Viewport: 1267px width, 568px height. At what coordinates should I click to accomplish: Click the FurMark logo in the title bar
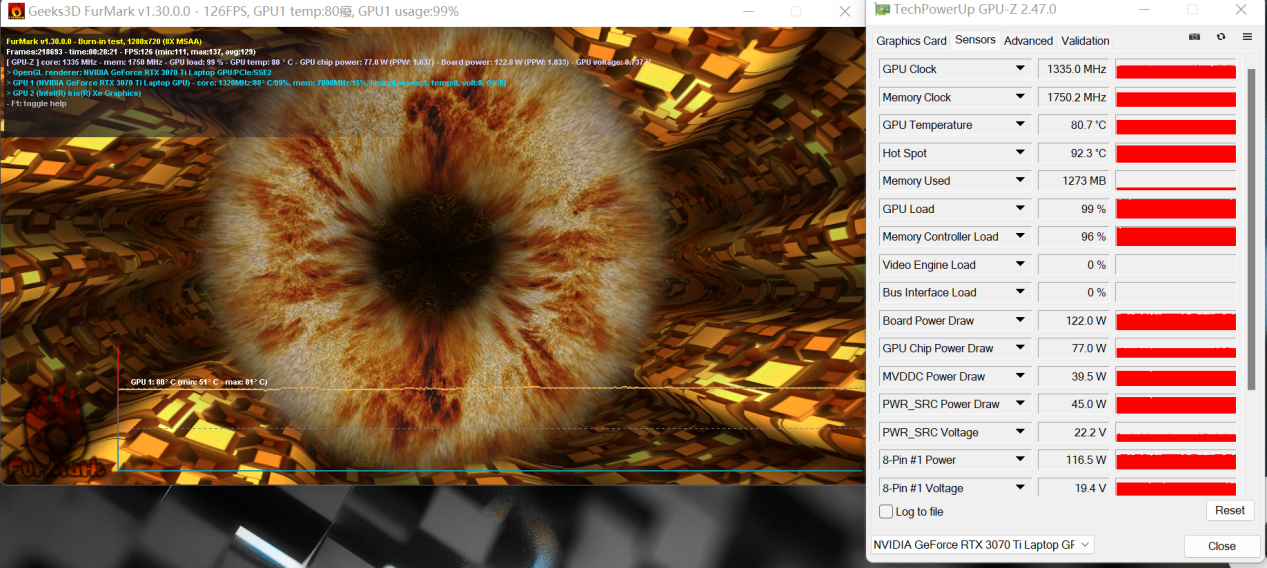[x=15, y=11]
